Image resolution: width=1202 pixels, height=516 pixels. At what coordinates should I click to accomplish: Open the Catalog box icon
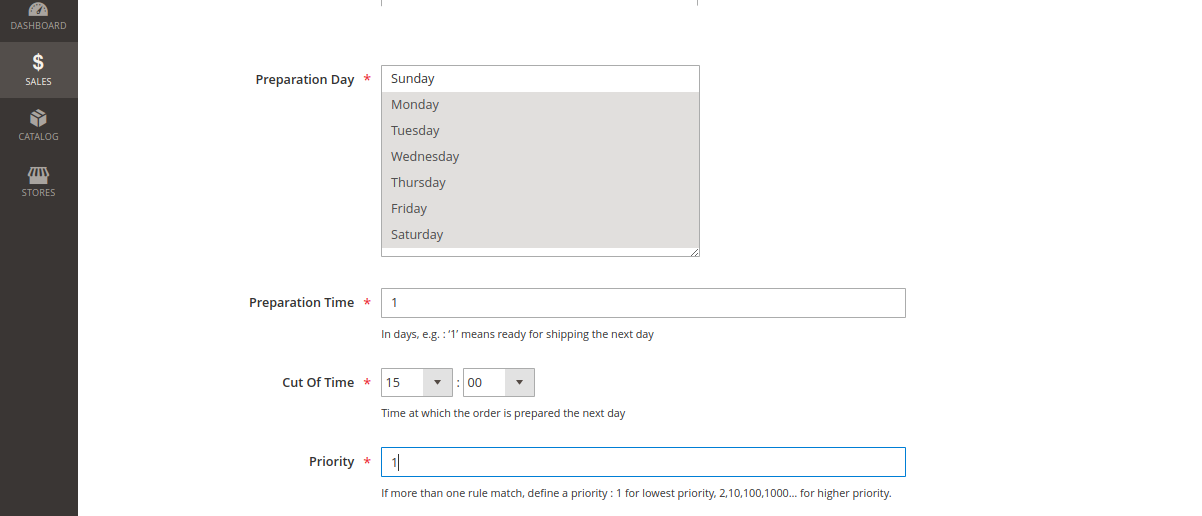(38, 118)
